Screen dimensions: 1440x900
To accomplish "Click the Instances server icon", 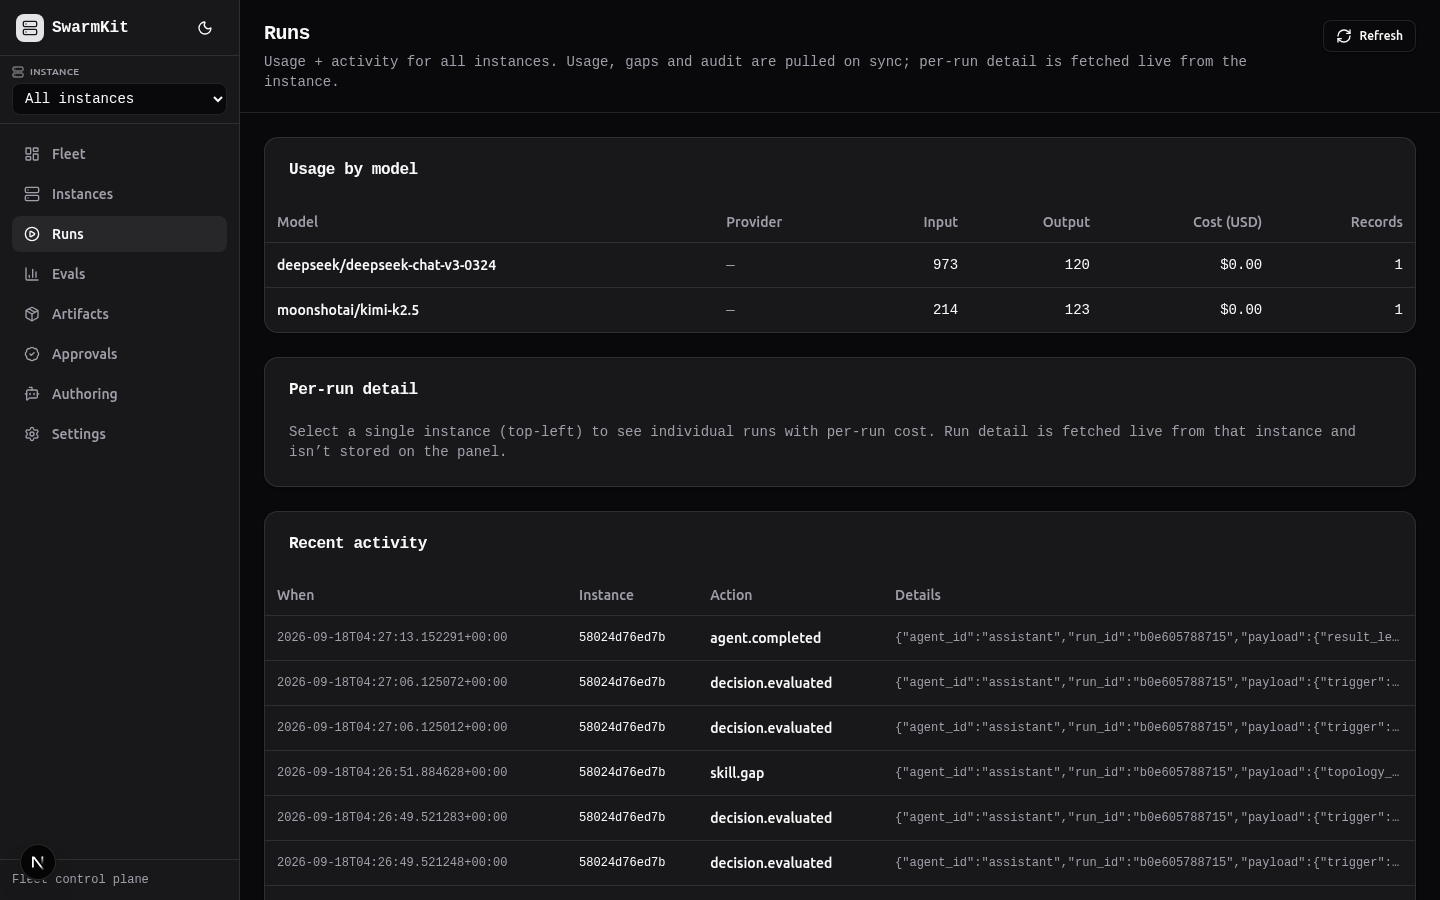I will click(x=32, y=194).
